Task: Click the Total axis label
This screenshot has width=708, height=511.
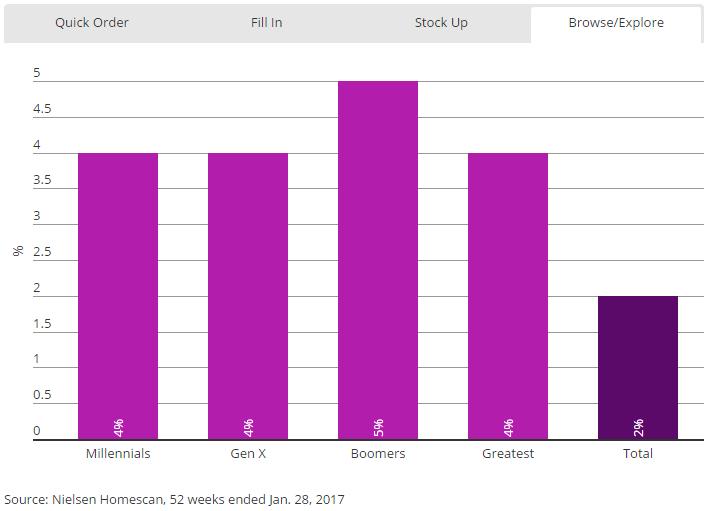Action: (x=638, y=454)
